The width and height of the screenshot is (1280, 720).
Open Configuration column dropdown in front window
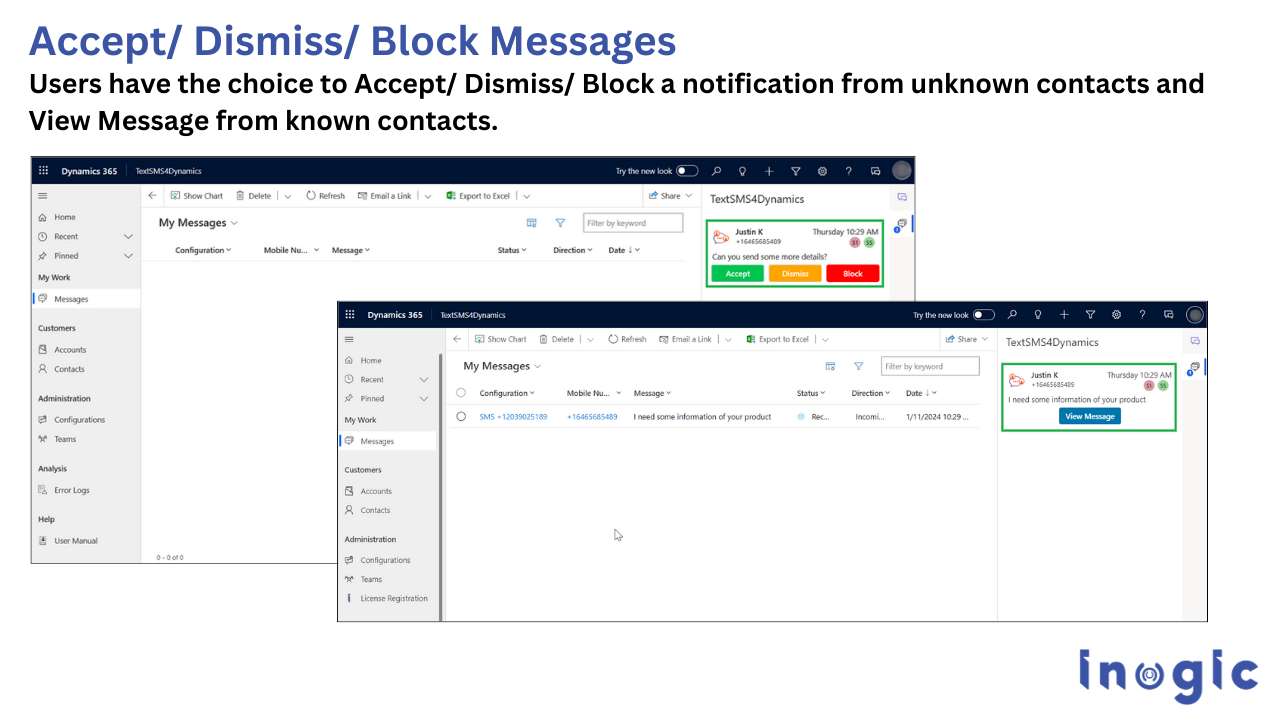pos(507,393)
